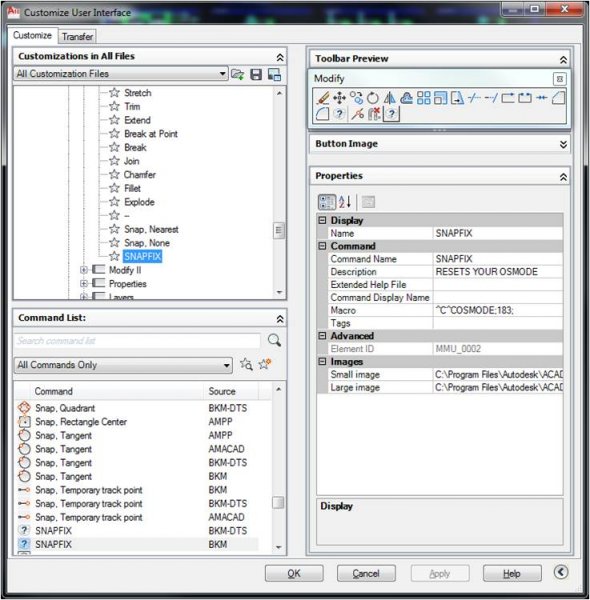Viewport: 590px width, 600px height.
Task: Switch to the Transfer tab
Action: [x=77, y=37]
